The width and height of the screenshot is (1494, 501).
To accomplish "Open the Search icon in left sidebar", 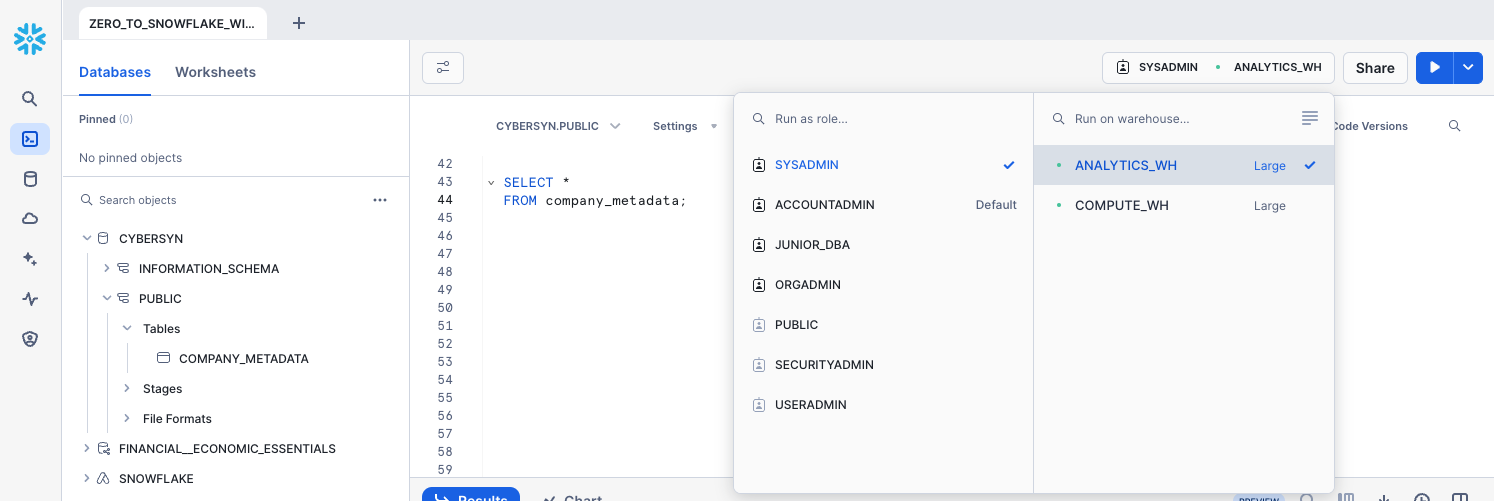I will [30, 99].
